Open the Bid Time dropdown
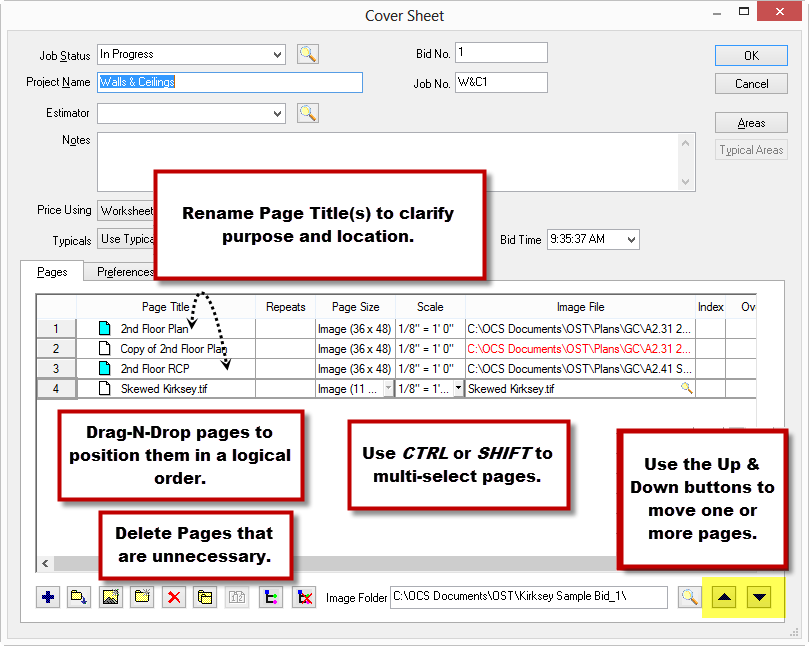 pyautogui.click(x=631, y=239)
